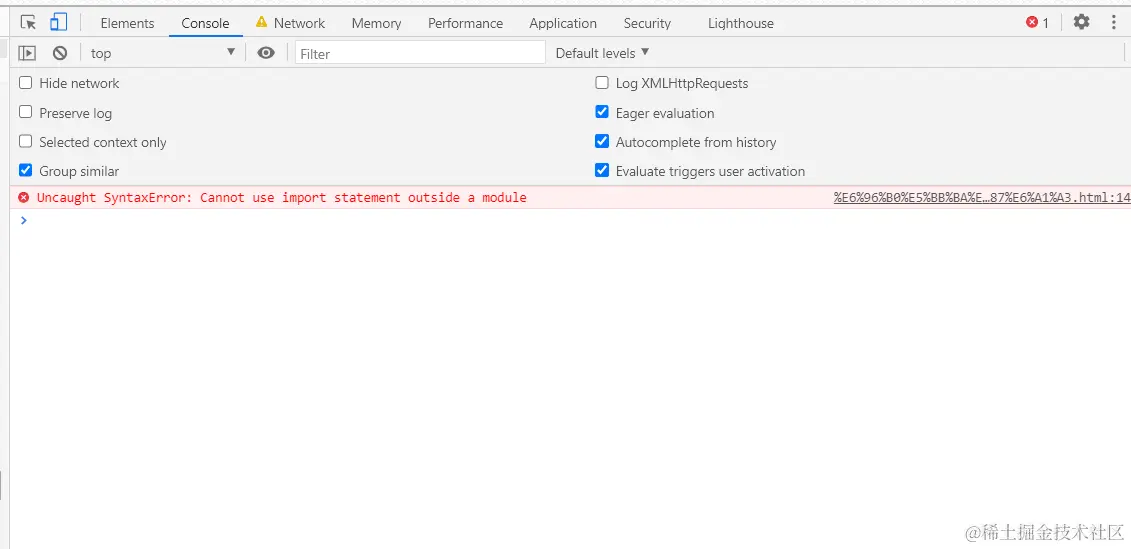
Task: Go to the Application tab
Action: coord(563,23)
